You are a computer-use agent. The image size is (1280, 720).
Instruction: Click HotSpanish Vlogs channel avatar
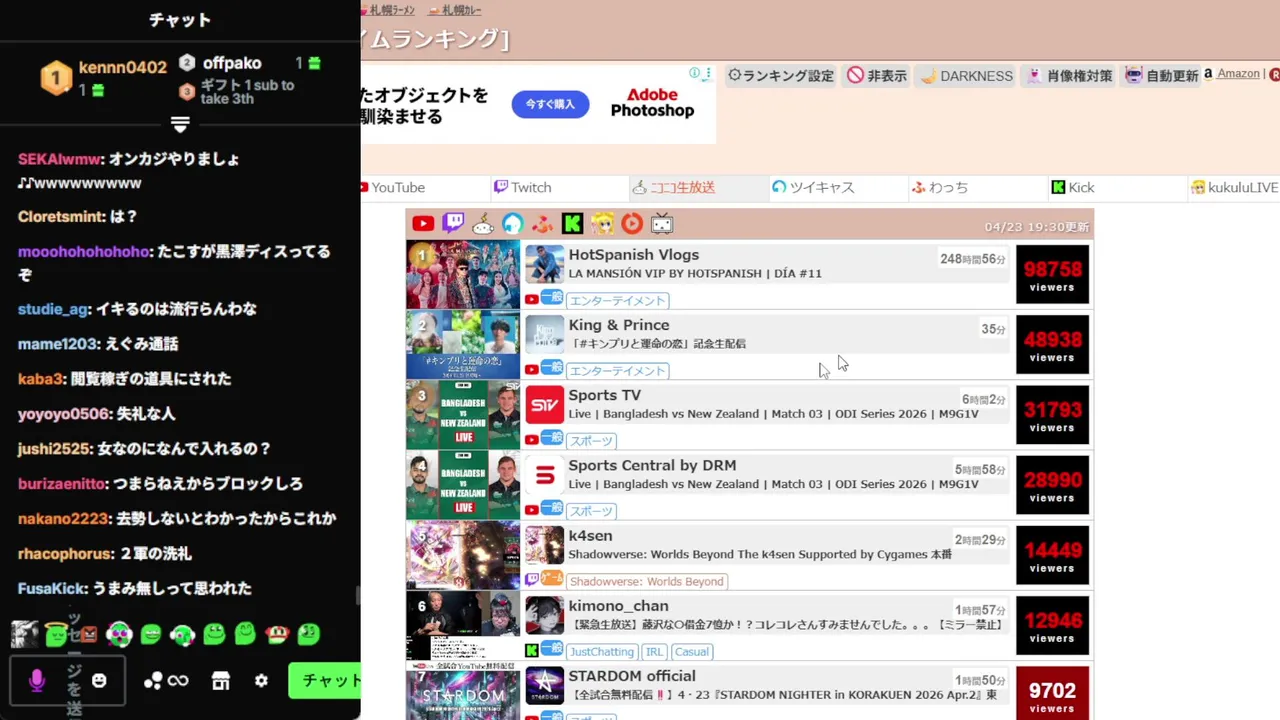coord(545,264)
